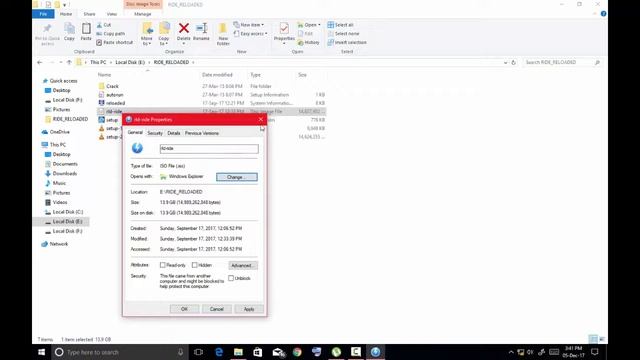
Task: Click the Search RIDE_RELOADED box
Action: 562,62
